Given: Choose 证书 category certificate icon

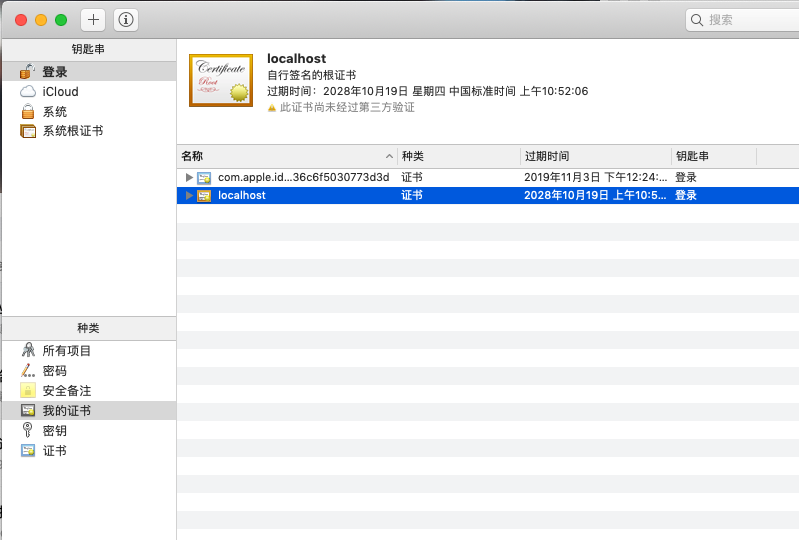Looking at the screenshot, I should click(x=28, y=450).
